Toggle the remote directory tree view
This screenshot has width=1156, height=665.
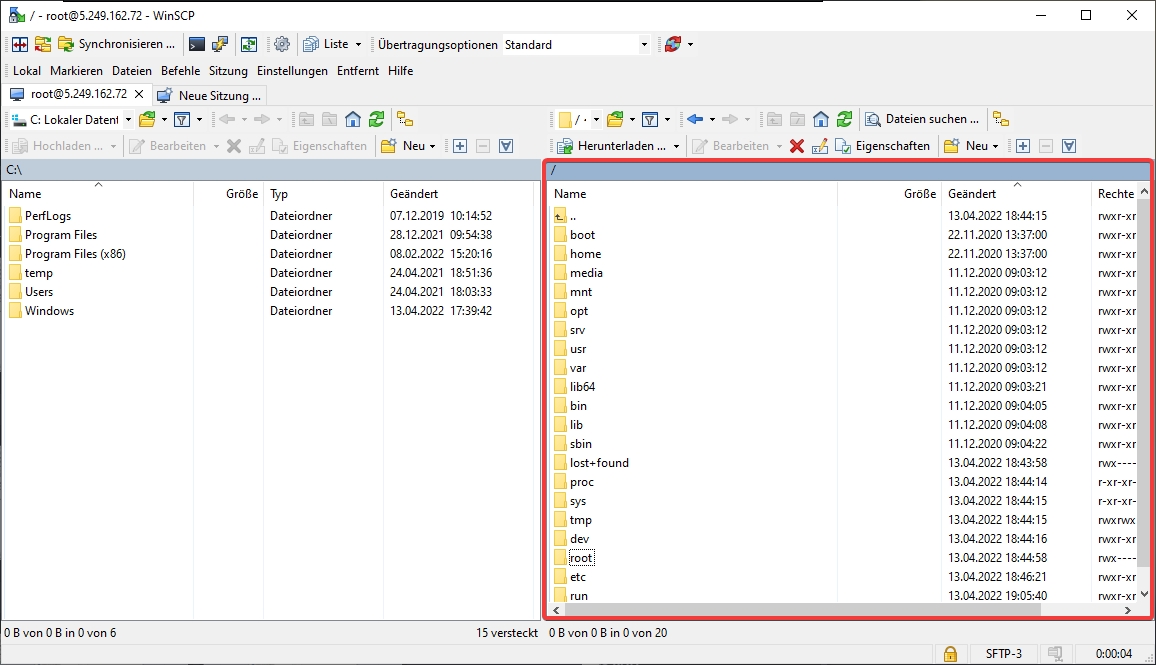pos(1000,119)
